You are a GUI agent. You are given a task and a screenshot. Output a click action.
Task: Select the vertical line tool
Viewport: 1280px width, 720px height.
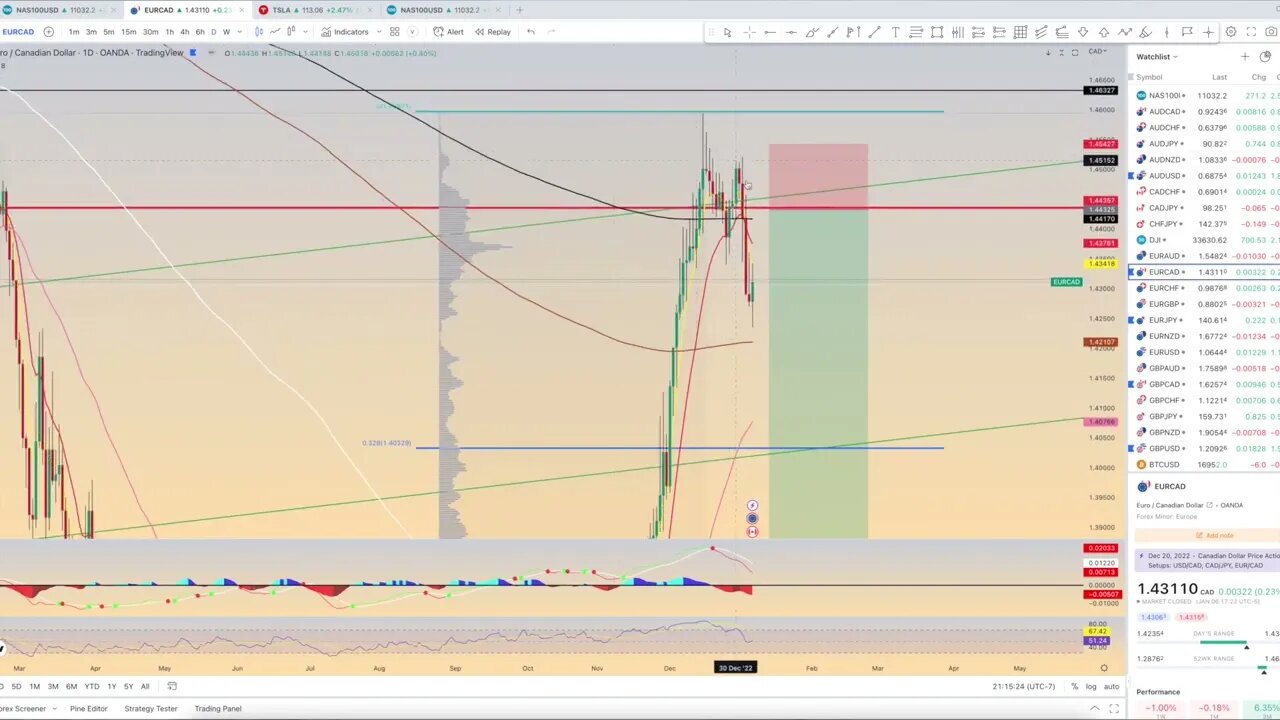point(1166,32)
